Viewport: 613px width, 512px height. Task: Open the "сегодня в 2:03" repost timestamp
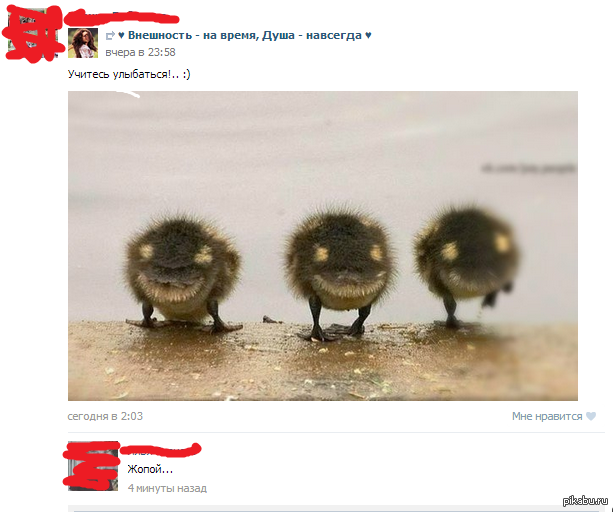(105, 416)
